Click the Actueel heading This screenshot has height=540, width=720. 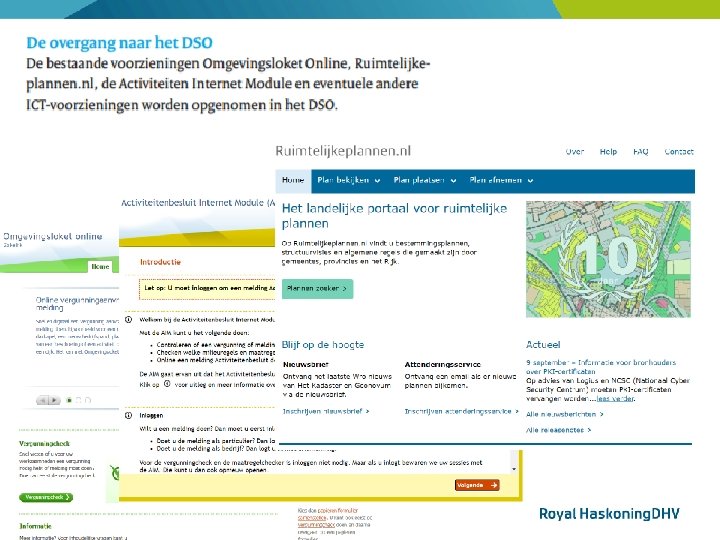[x=543, y=345]
